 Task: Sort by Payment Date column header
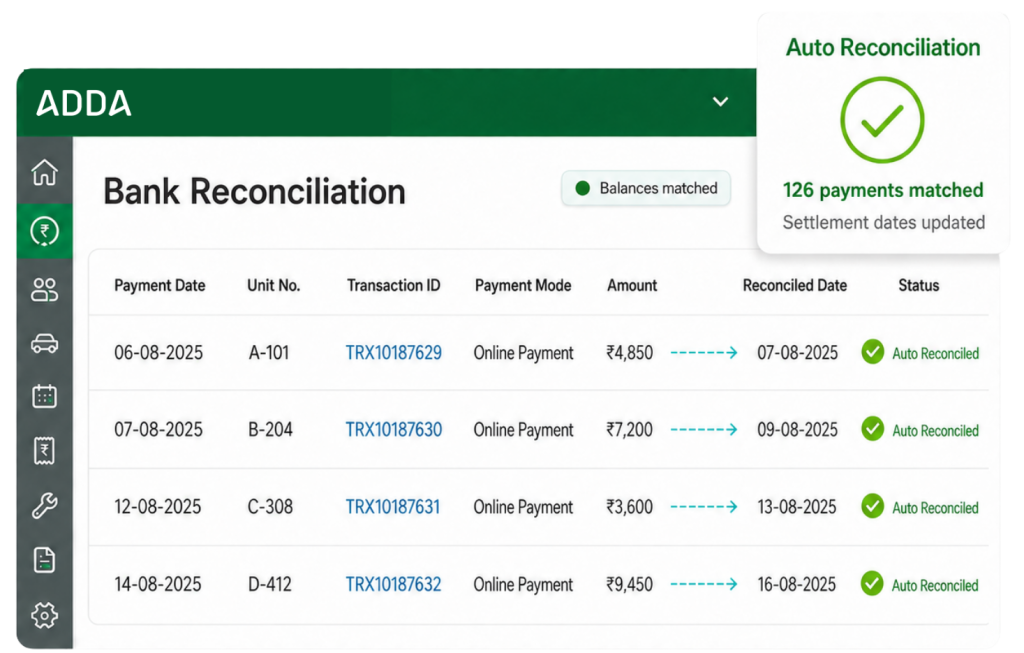point(159,285)
